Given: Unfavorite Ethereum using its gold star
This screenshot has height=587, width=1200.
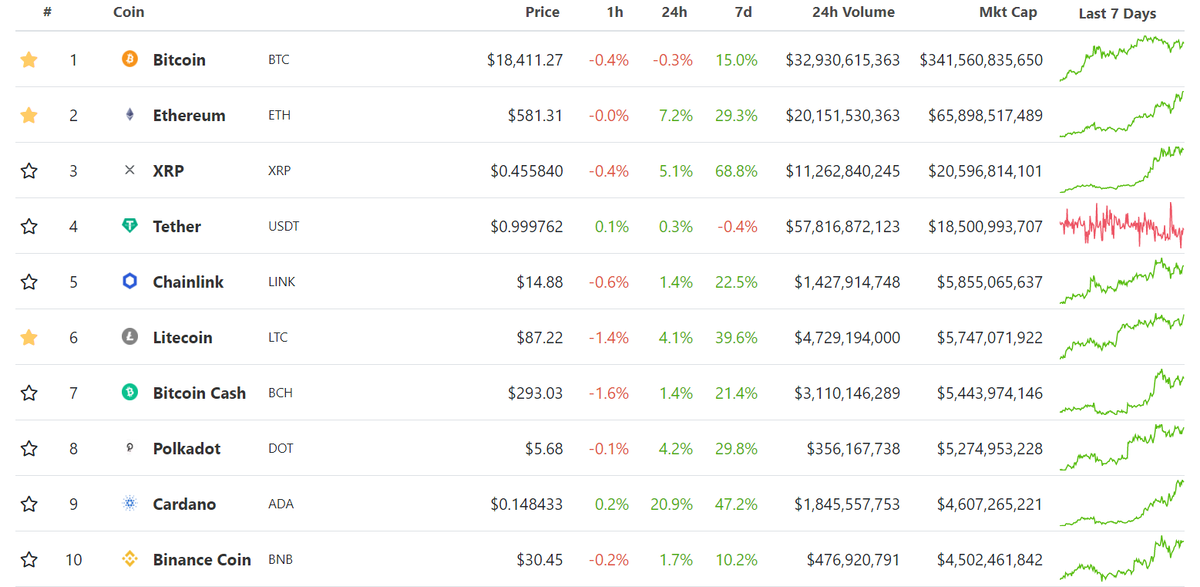Looking at the screenshot, I should 29,115.
